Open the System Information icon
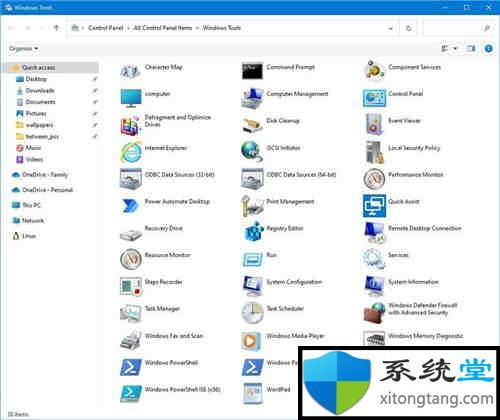The width and height of the screenshot is (500, 420). [x=374, y=286]
